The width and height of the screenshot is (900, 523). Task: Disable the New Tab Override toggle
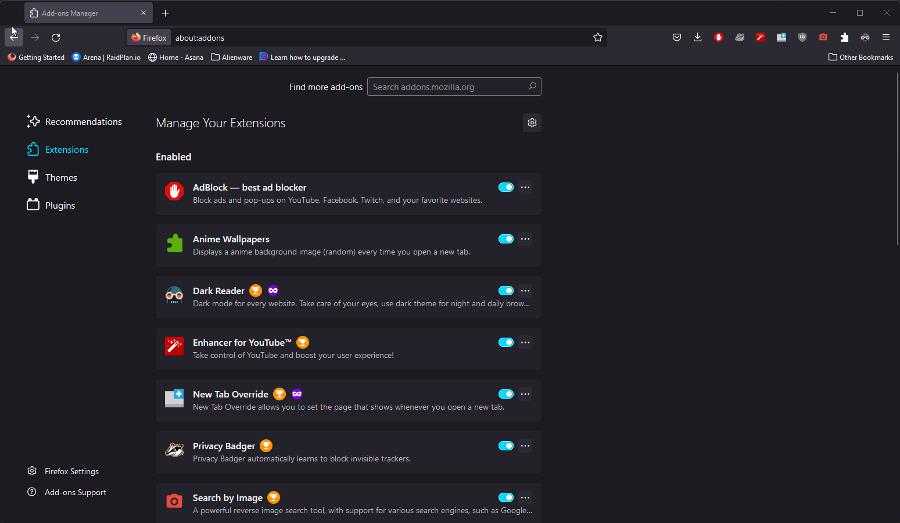coord(506,394)
